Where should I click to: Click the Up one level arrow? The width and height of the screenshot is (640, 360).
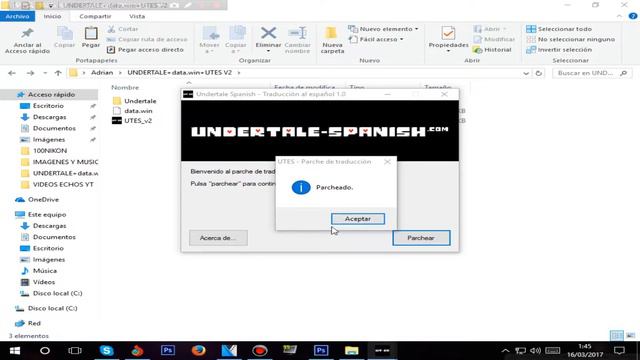pyautogui.click(x=58, y=73)
